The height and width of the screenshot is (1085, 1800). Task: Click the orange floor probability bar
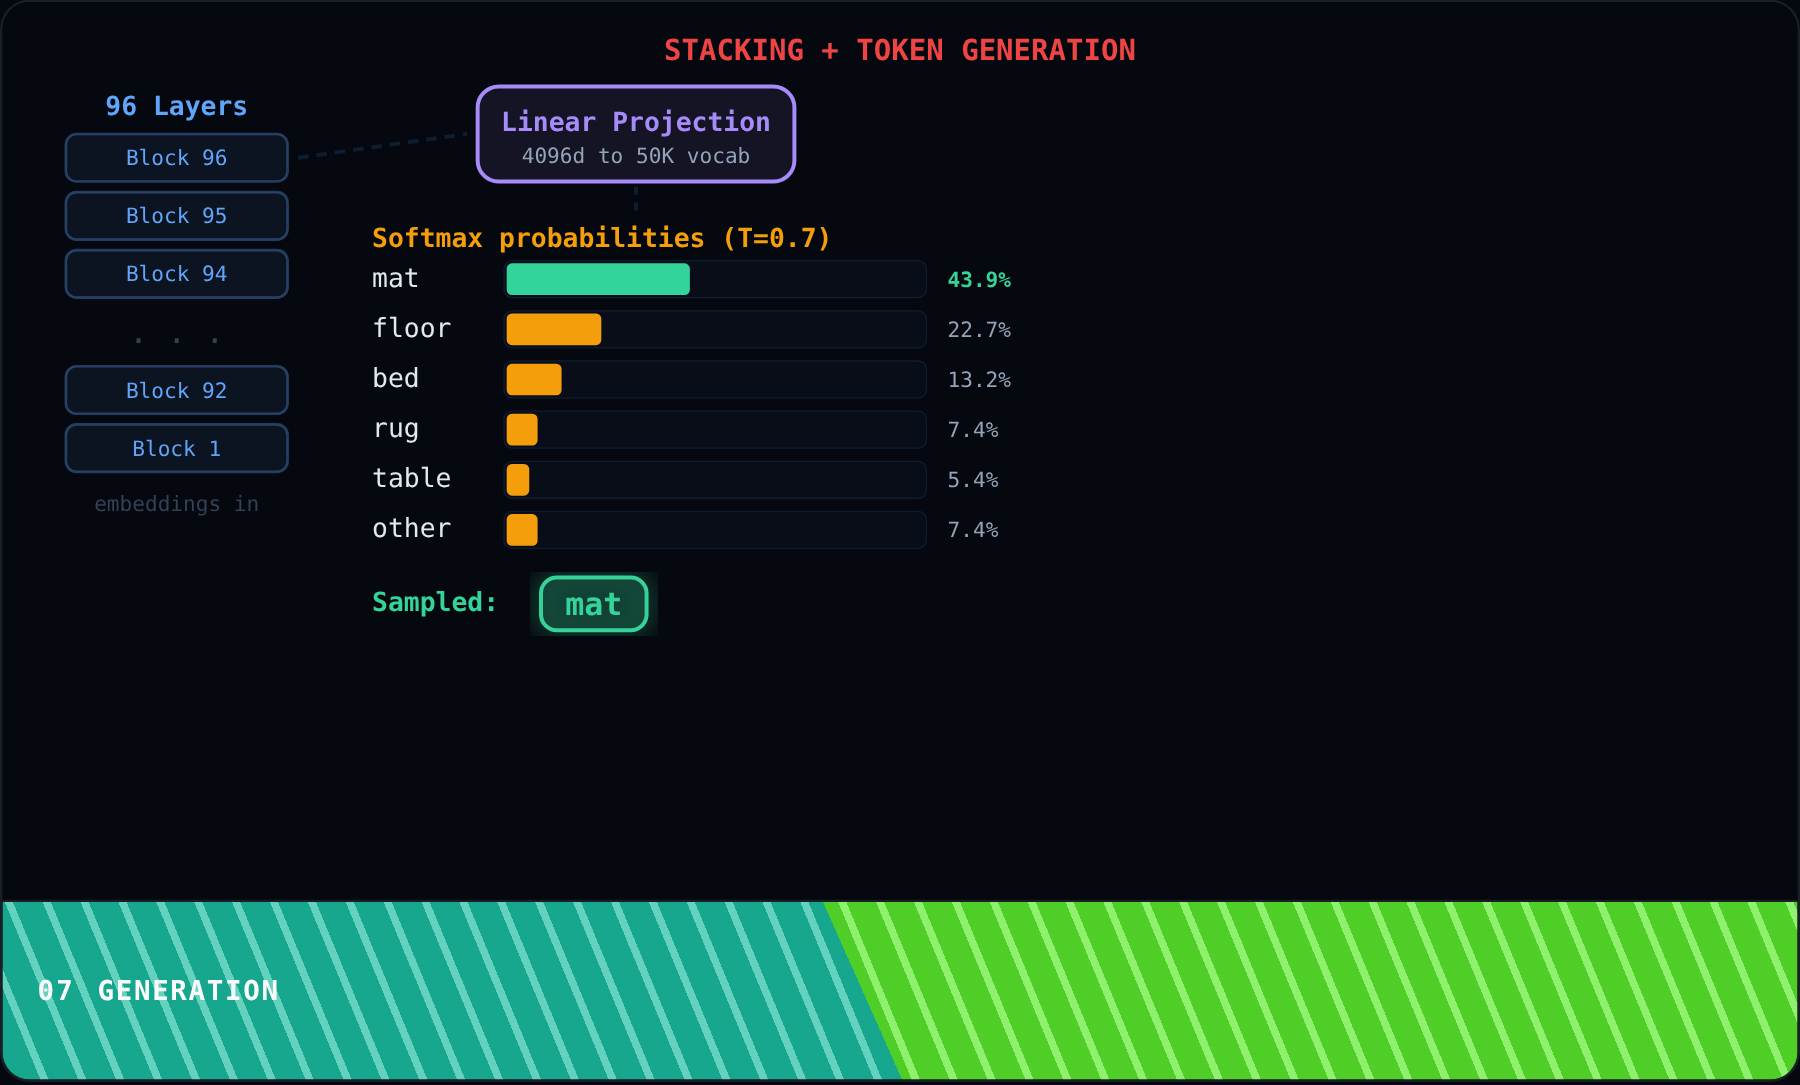(554, 329)
